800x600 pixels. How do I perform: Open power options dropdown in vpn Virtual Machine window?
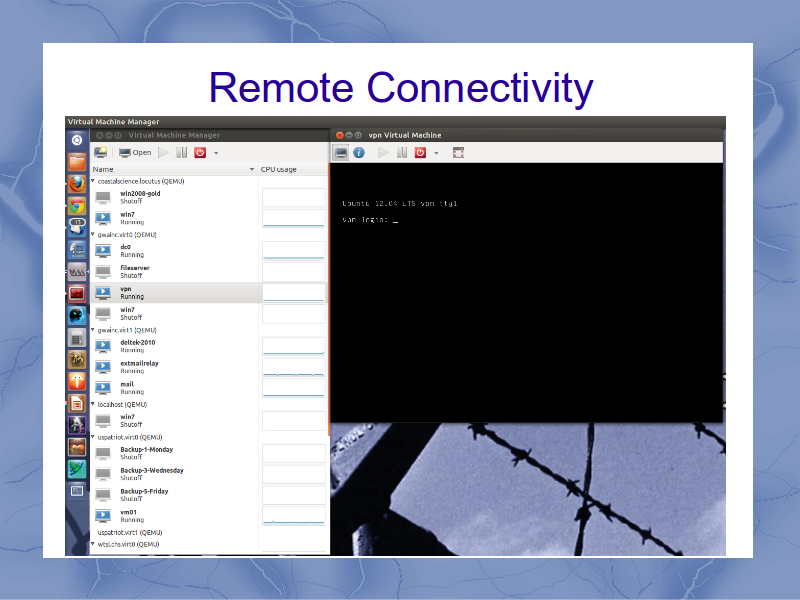pos(436,153)
